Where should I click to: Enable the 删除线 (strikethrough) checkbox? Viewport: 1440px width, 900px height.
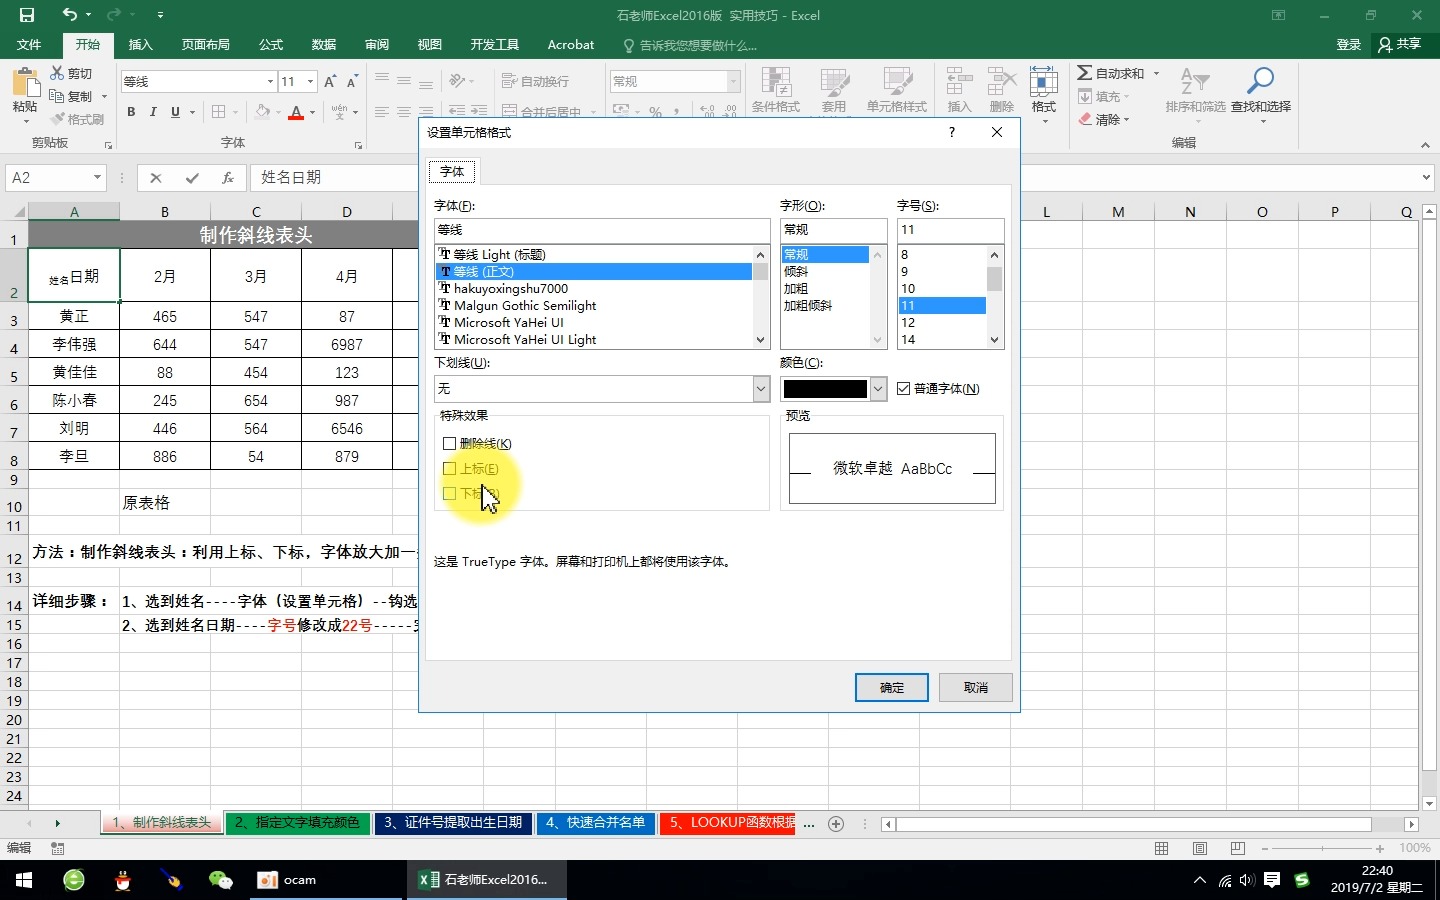tap(449, 443)
